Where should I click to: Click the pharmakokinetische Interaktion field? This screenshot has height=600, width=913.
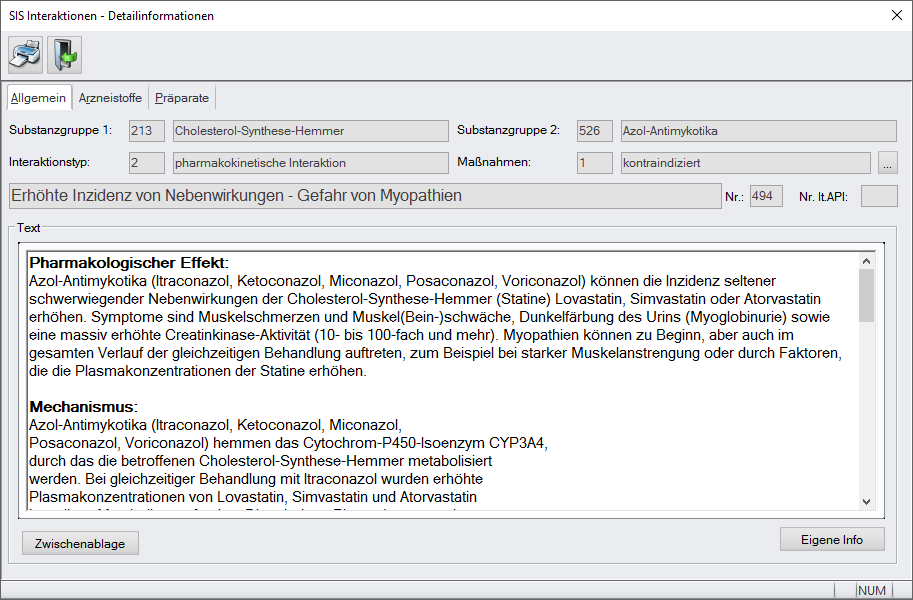(x=310, y=162)
